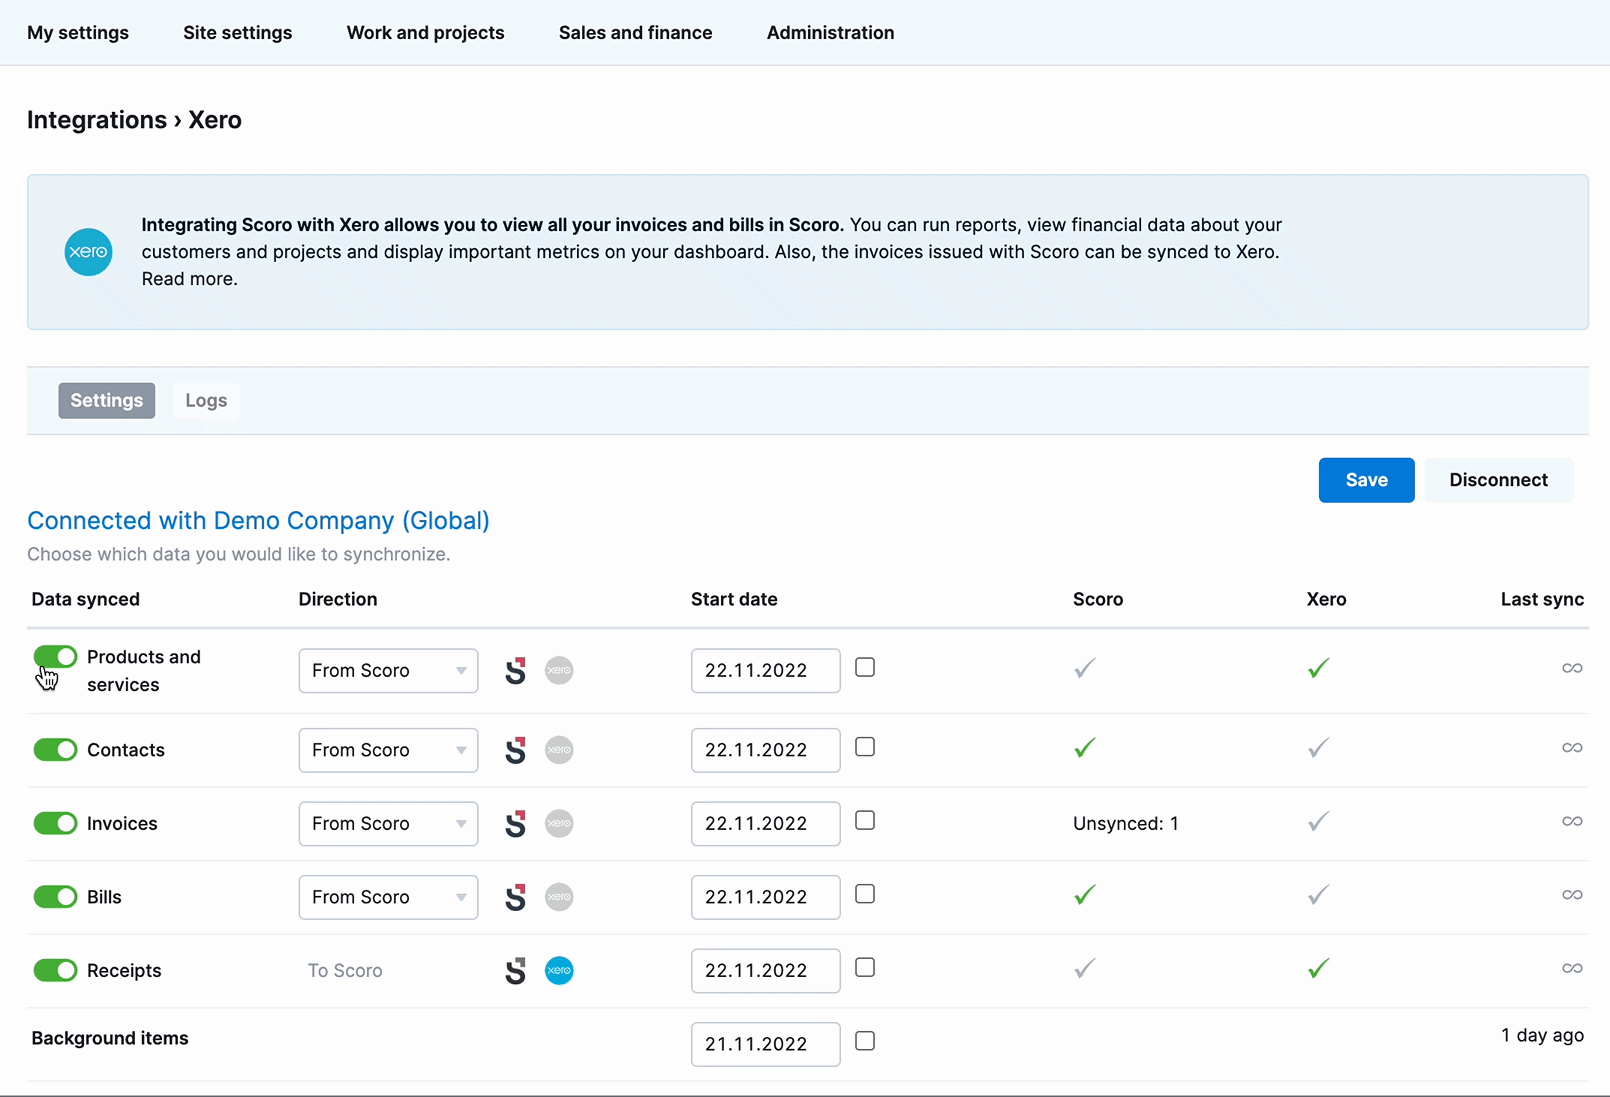Click Contacts start date field

coord(766,750)
